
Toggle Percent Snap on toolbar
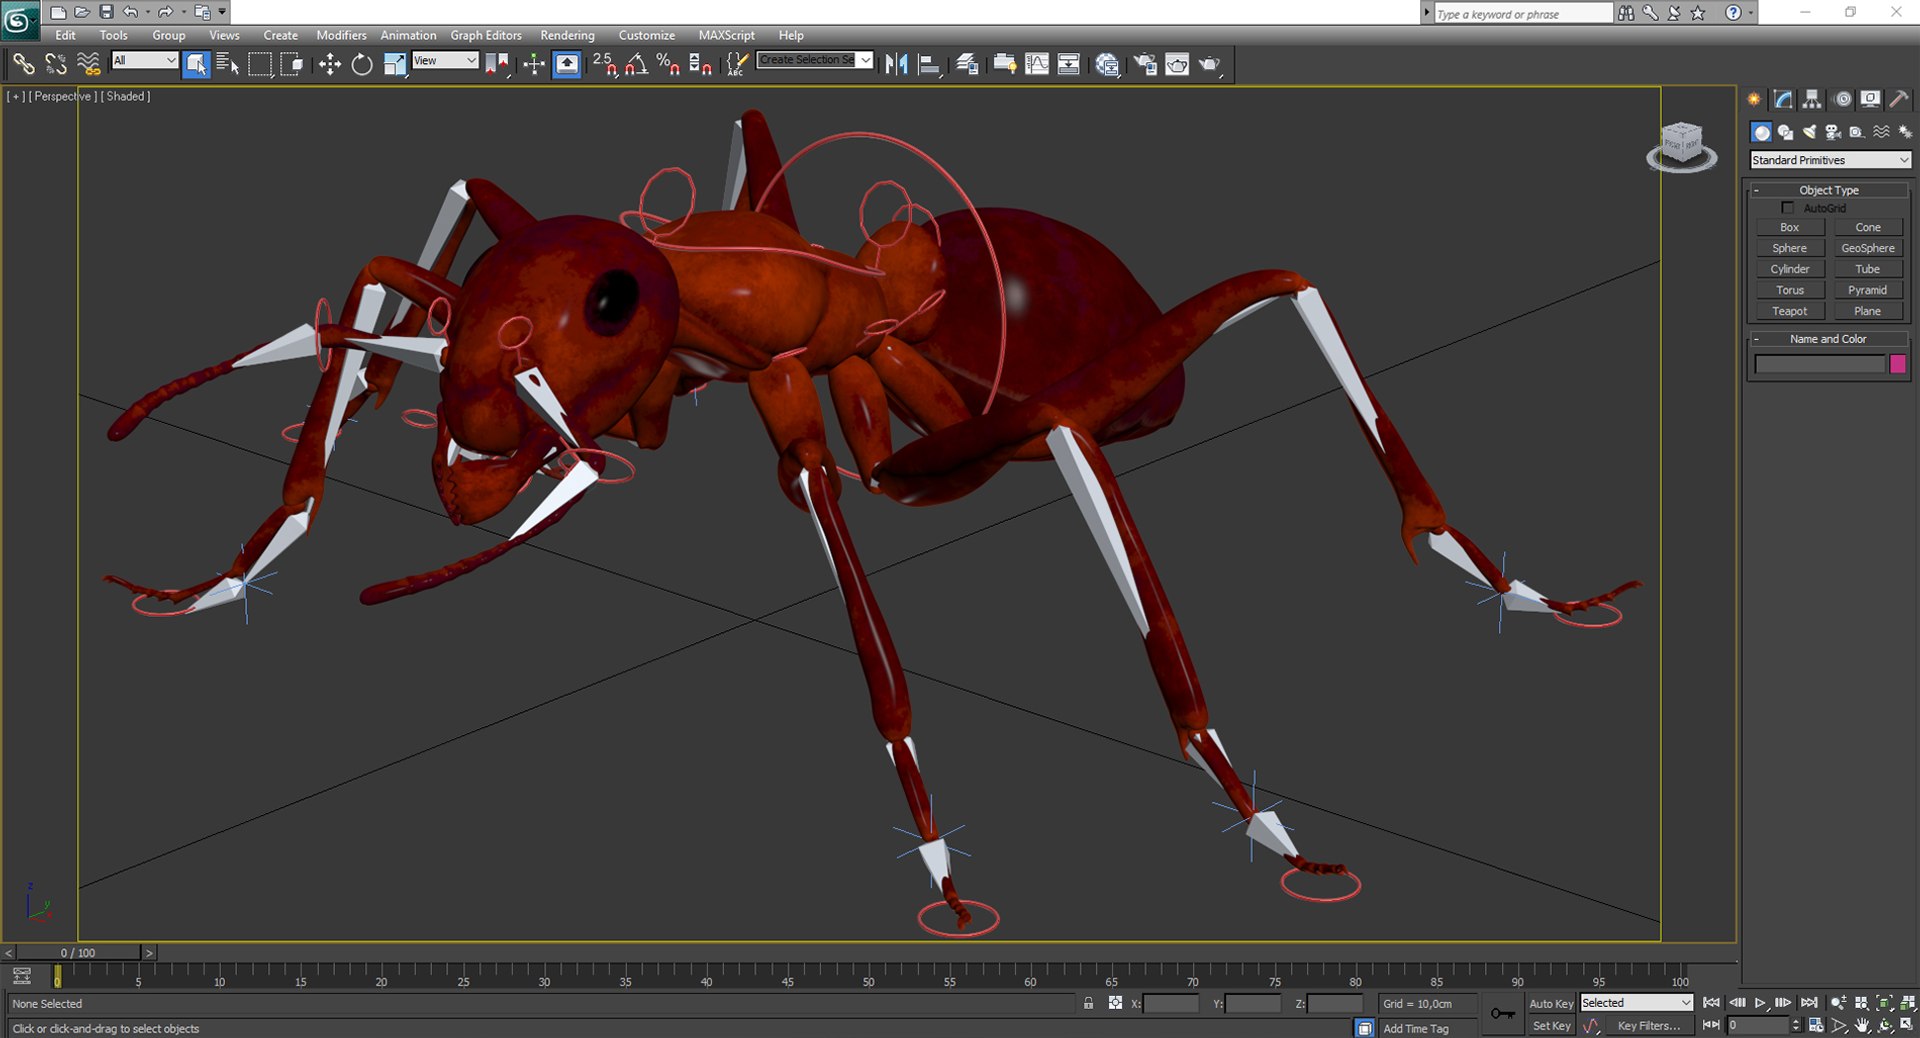click(x=668, y=64)
